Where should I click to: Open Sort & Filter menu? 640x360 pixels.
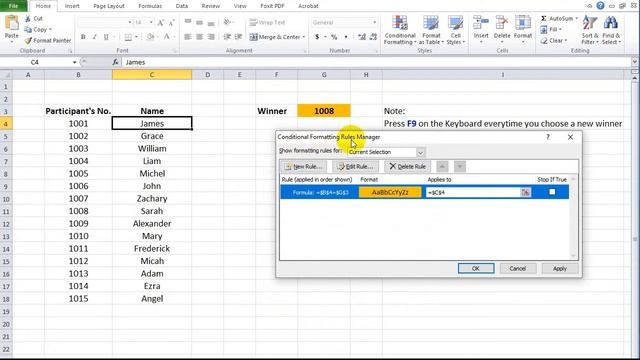590,30
